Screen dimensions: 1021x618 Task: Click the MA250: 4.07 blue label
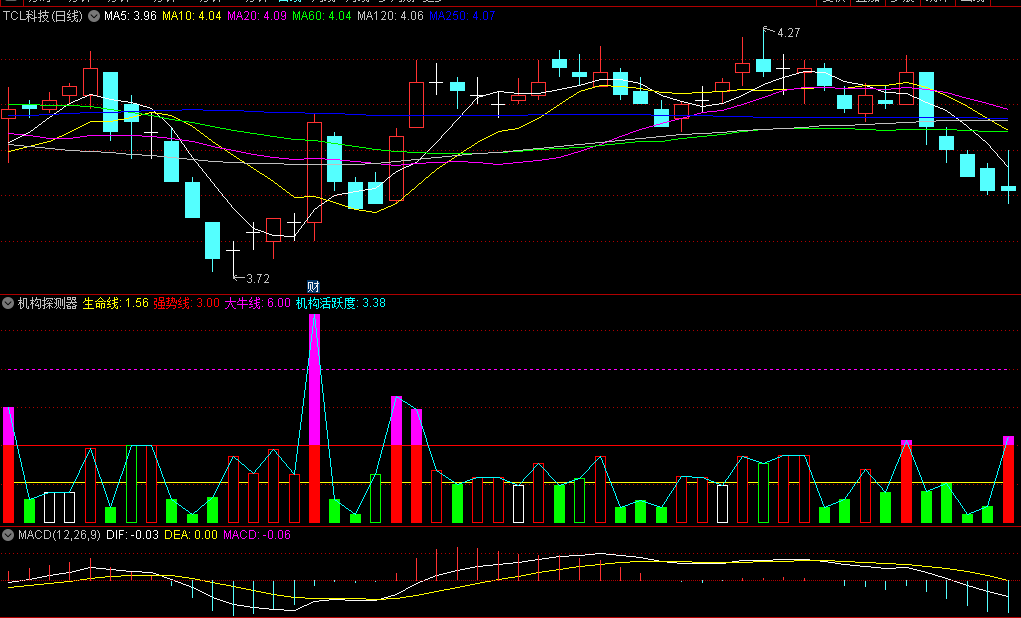click(x=462, y=16)
